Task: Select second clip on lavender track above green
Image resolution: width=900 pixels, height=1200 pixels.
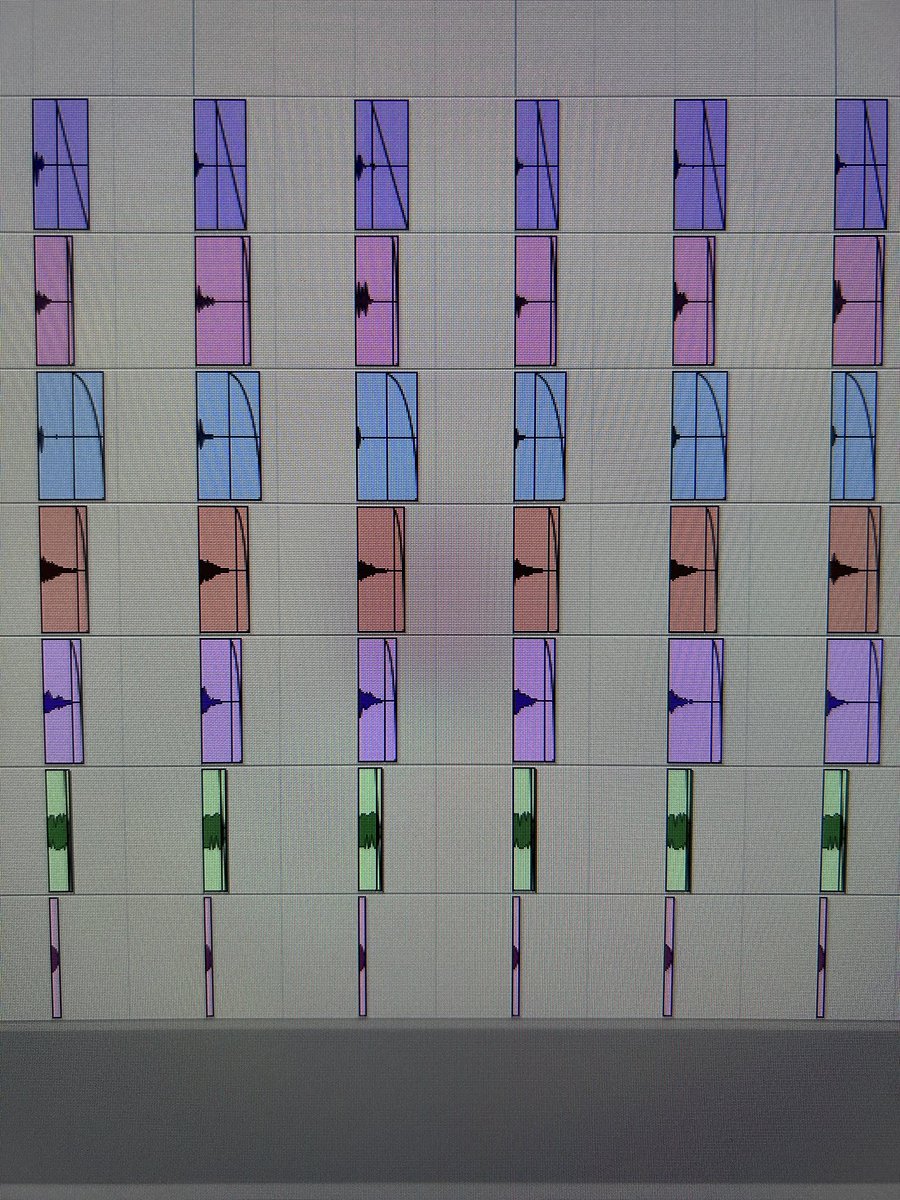Action: [222, 702]
